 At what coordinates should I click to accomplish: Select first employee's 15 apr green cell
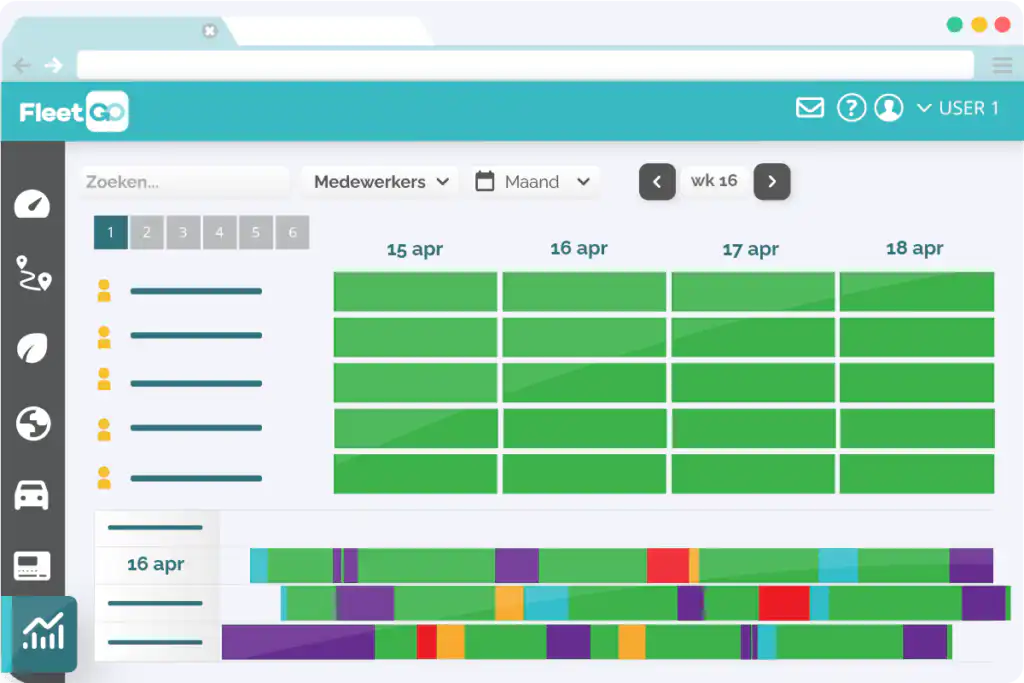point(415,291)
